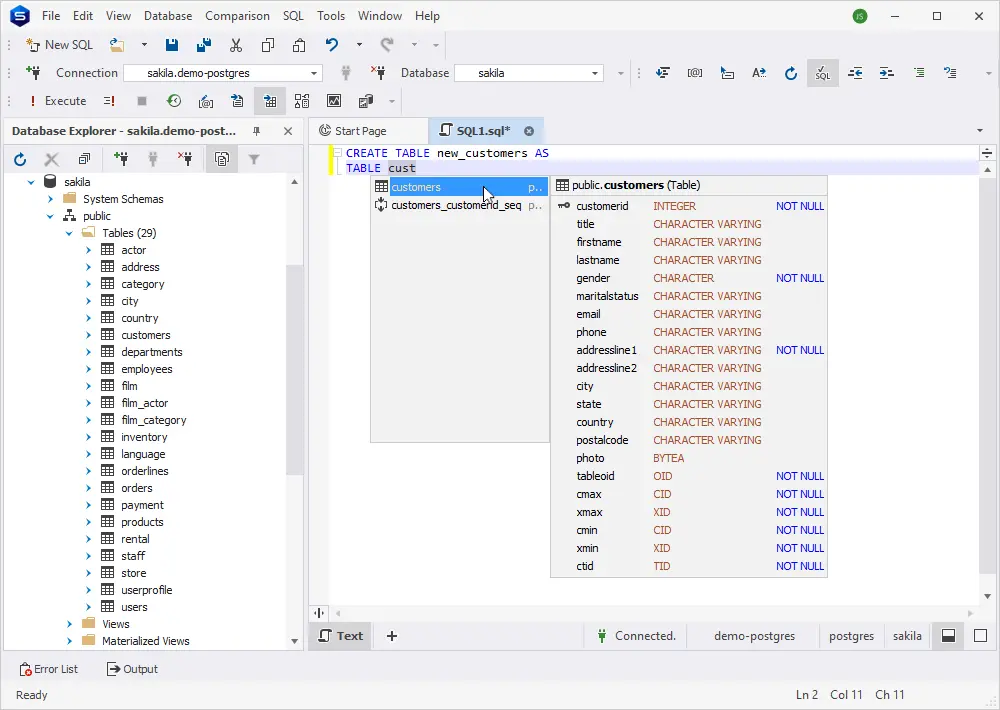The width and height of the screenshot is (1000, 710).
Task: Click the Save icon in the toolbar
Action: pos(172,45)
